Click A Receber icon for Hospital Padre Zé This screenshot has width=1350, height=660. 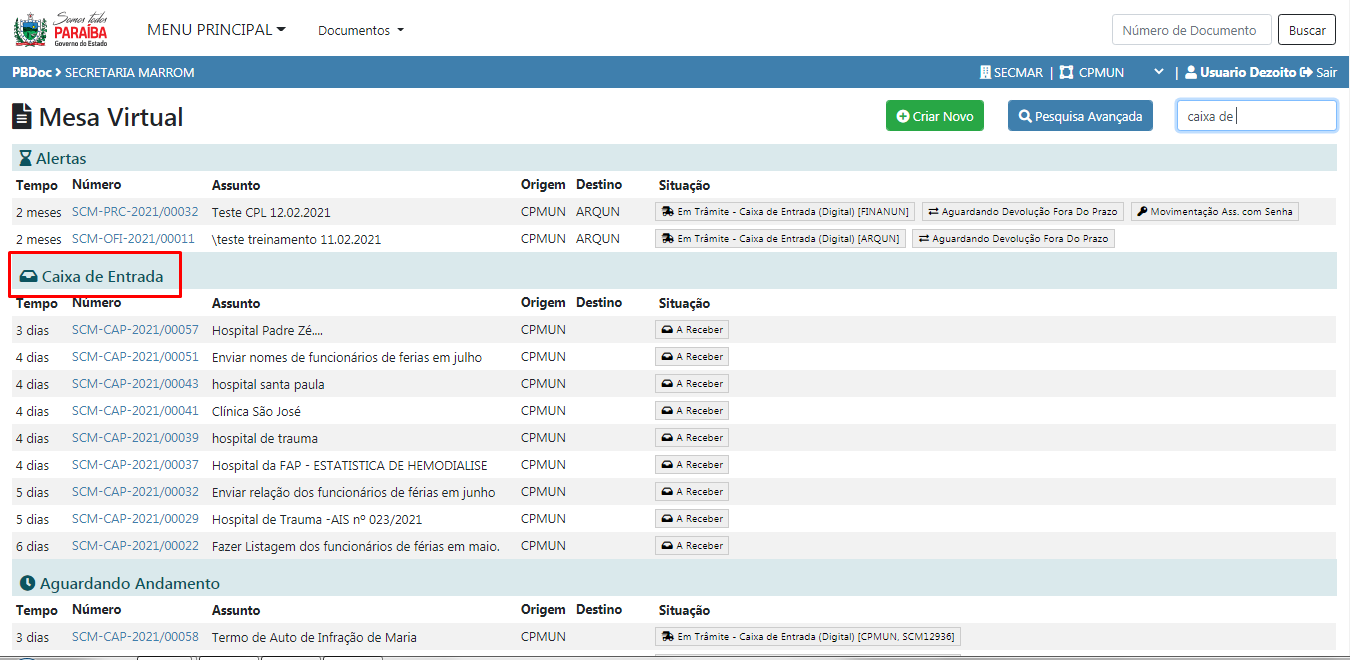tap(666, 330)
